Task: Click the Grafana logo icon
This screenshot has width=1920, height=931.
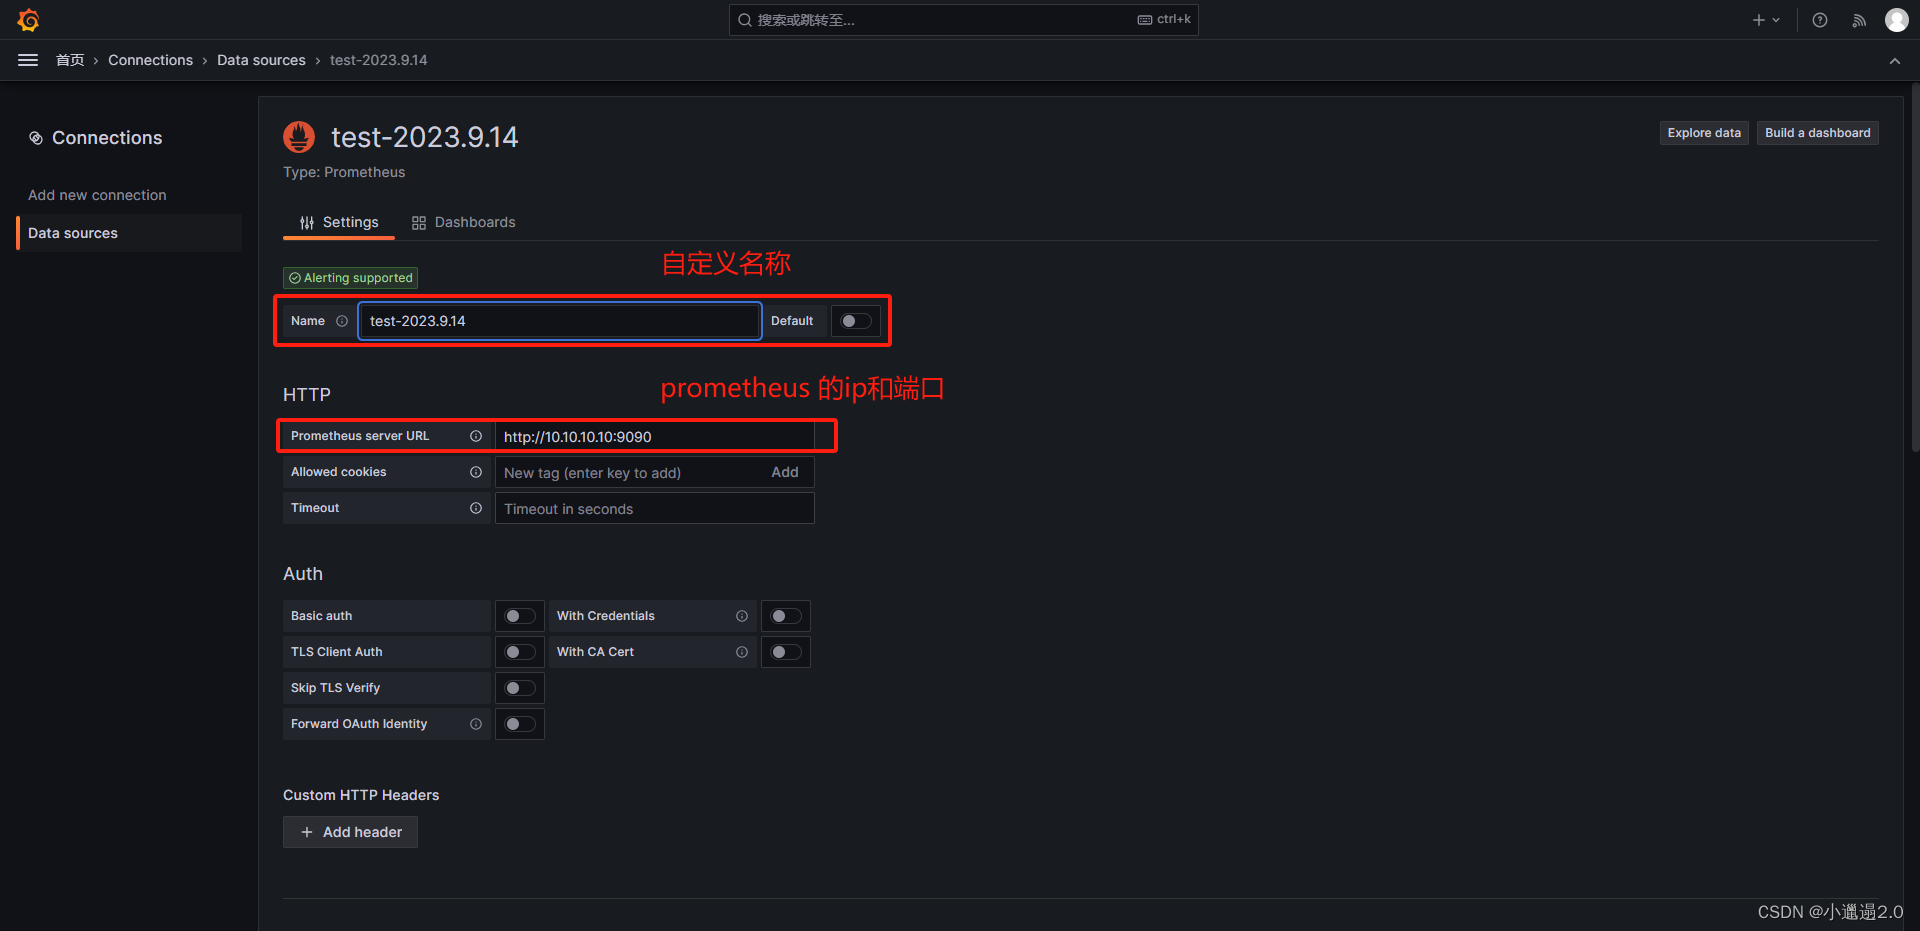Action: coord(28,20)
